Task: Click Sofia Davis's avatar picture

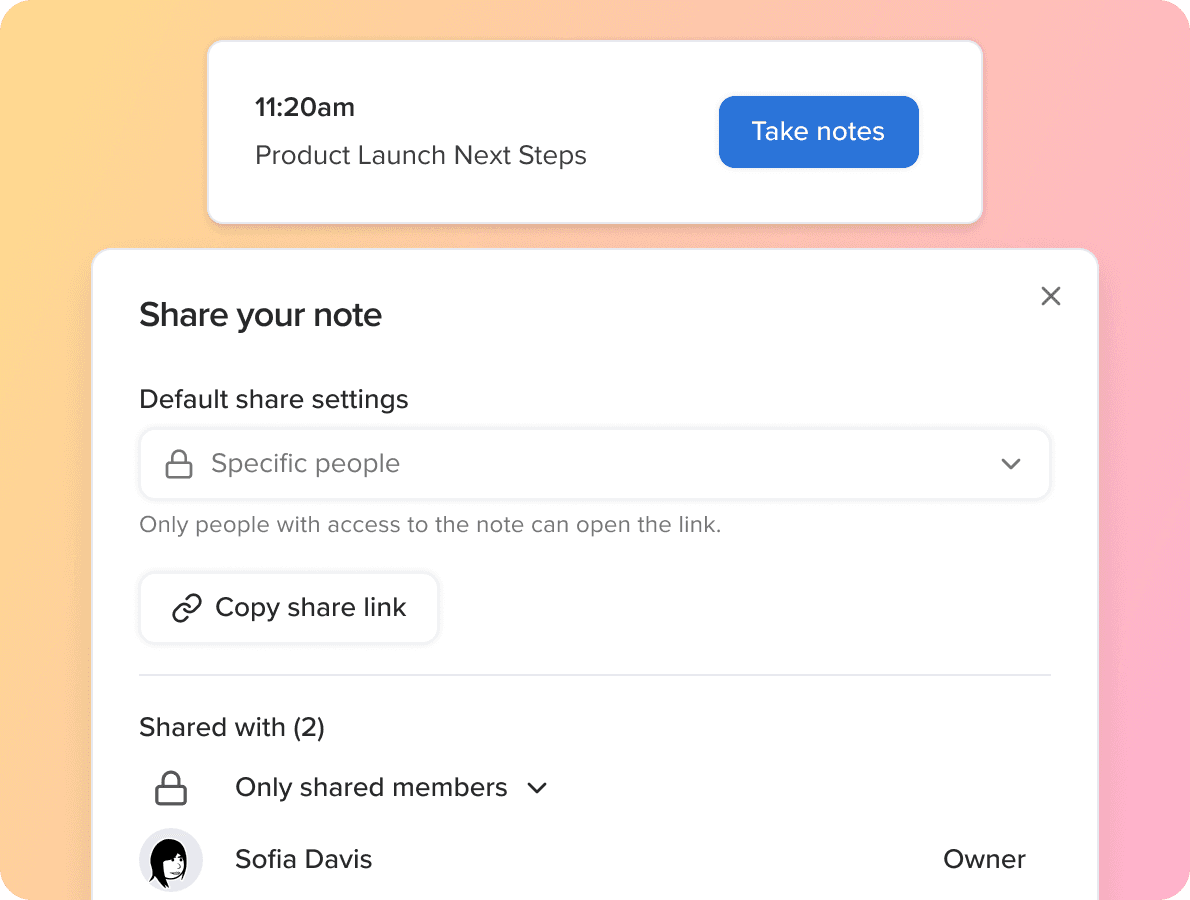Action: (170, 859)
